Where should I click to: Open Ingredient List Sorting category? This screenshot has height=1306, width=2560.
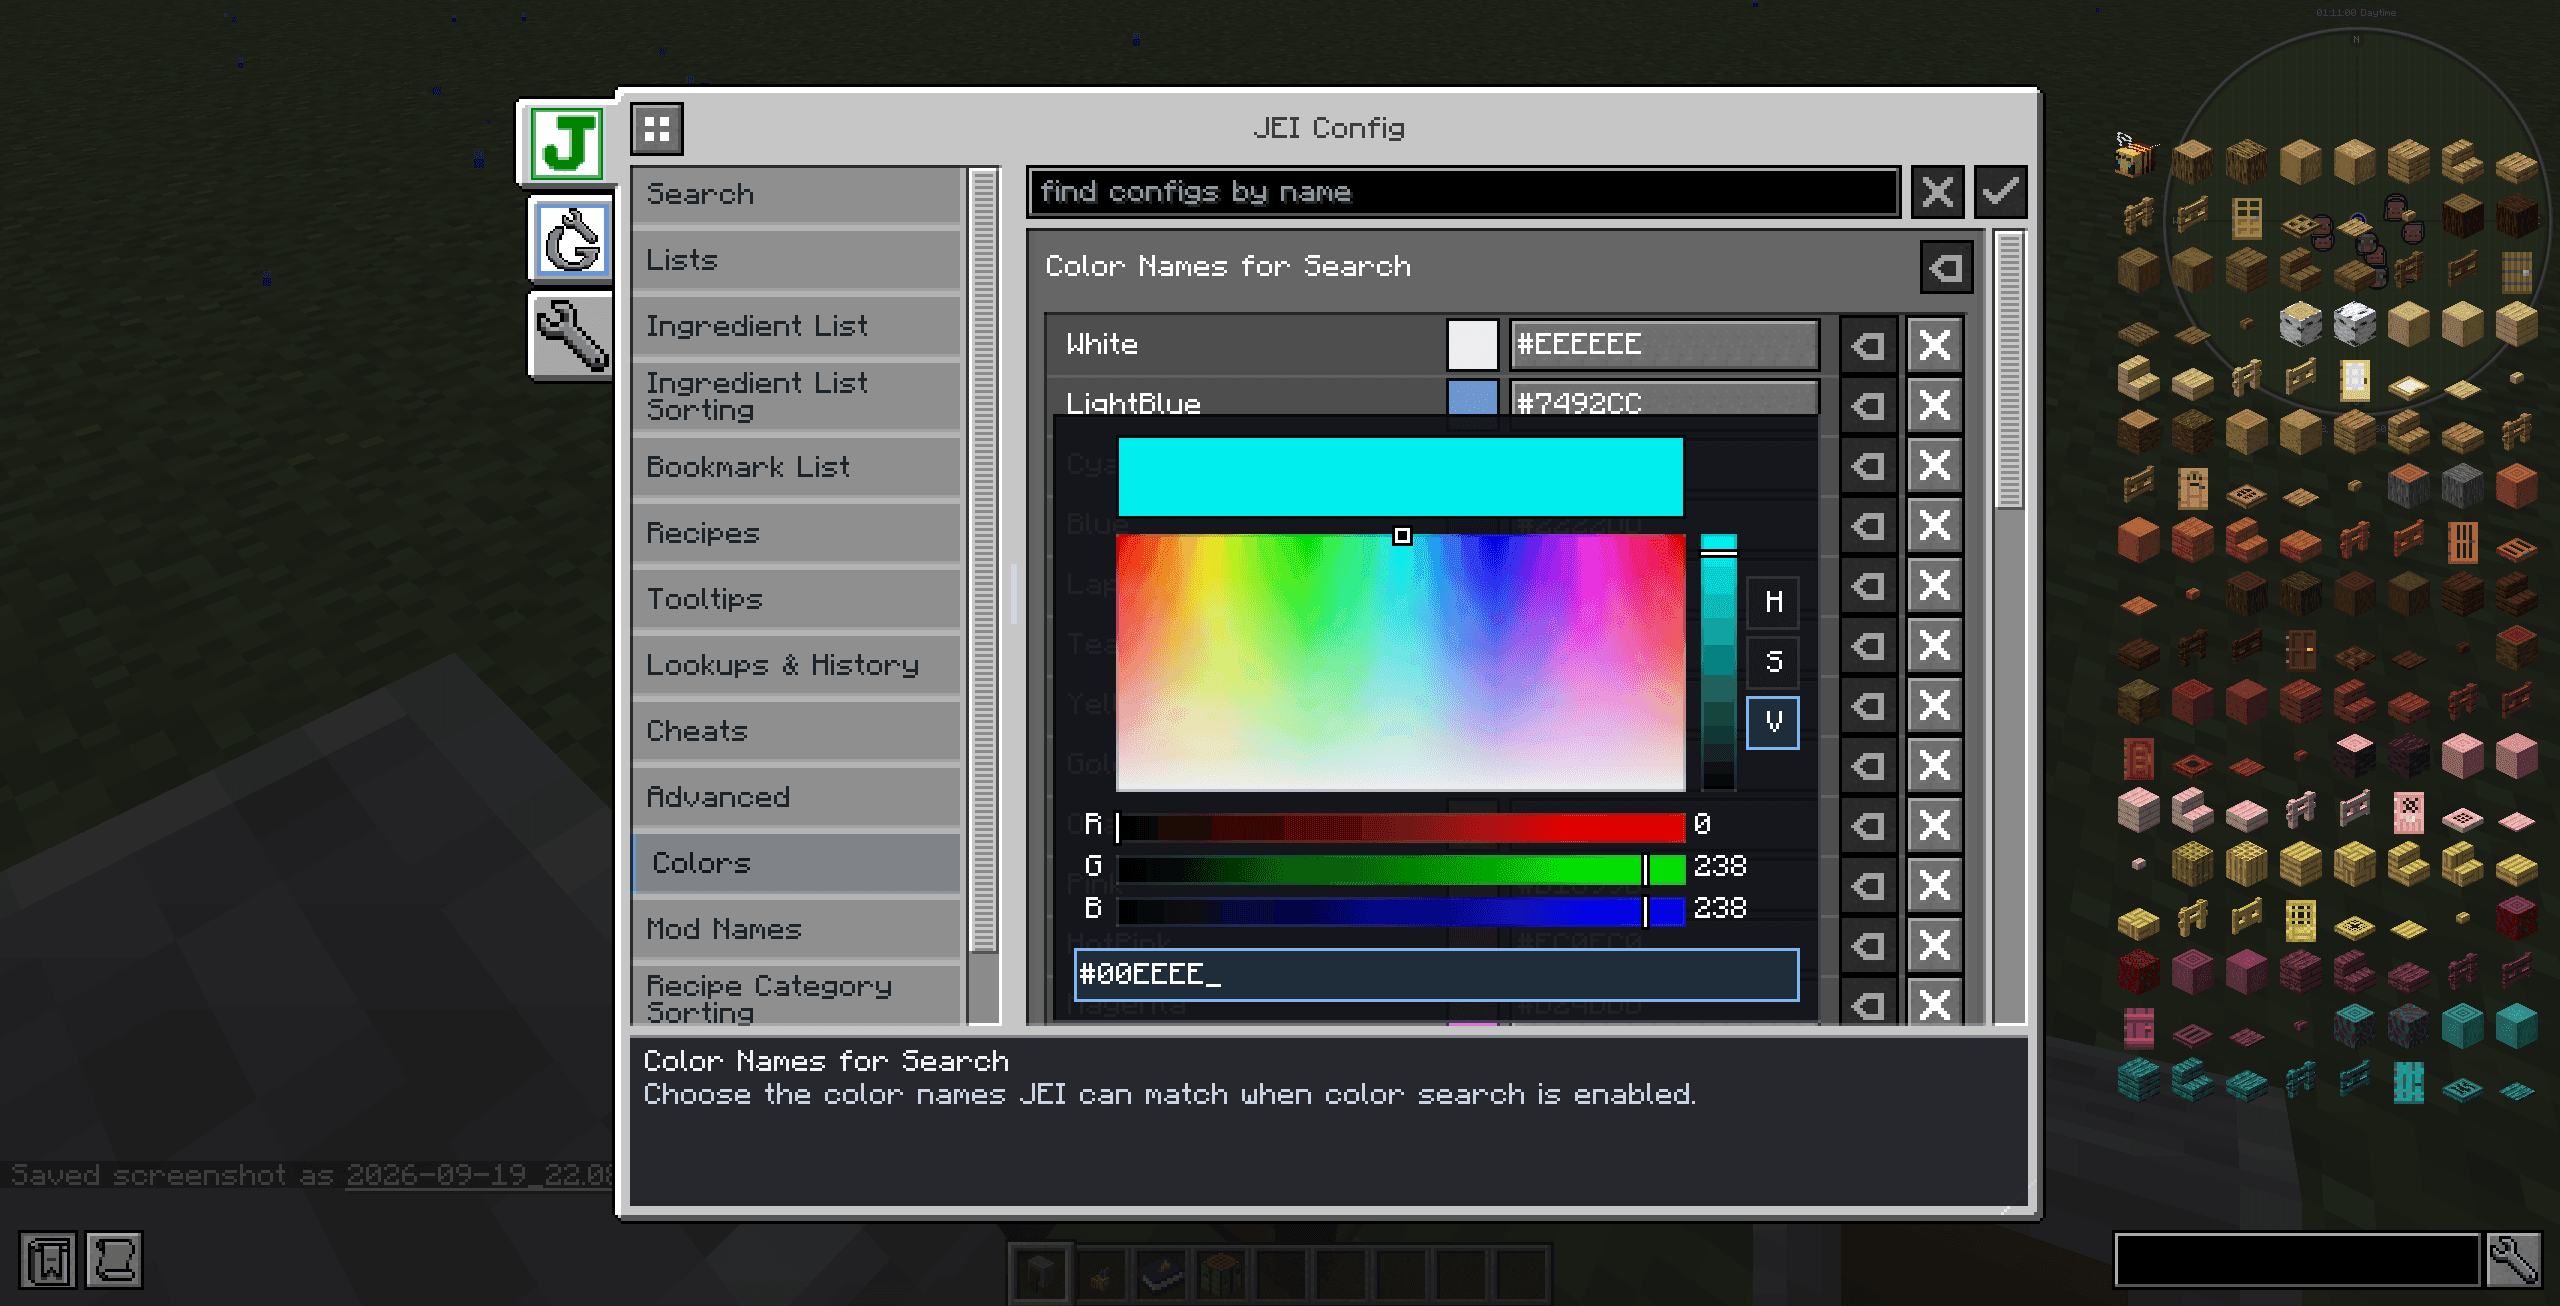tap(797, 397)
